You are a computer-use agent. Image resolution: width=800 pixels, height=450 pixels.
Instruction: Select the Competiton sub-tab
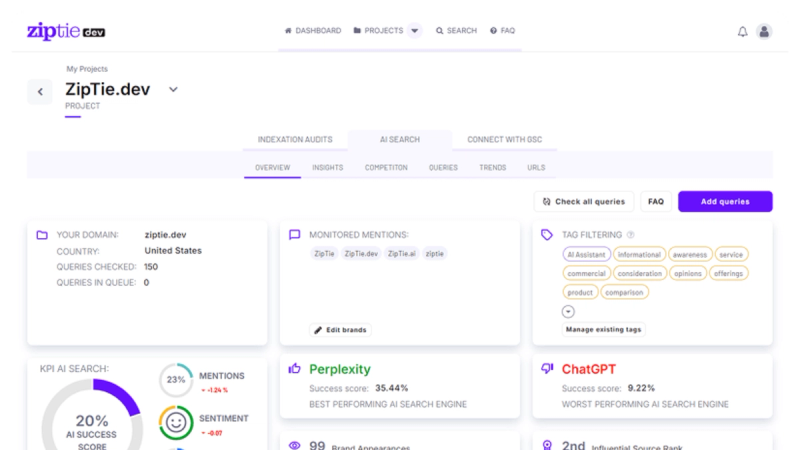(x=386, y=167)
